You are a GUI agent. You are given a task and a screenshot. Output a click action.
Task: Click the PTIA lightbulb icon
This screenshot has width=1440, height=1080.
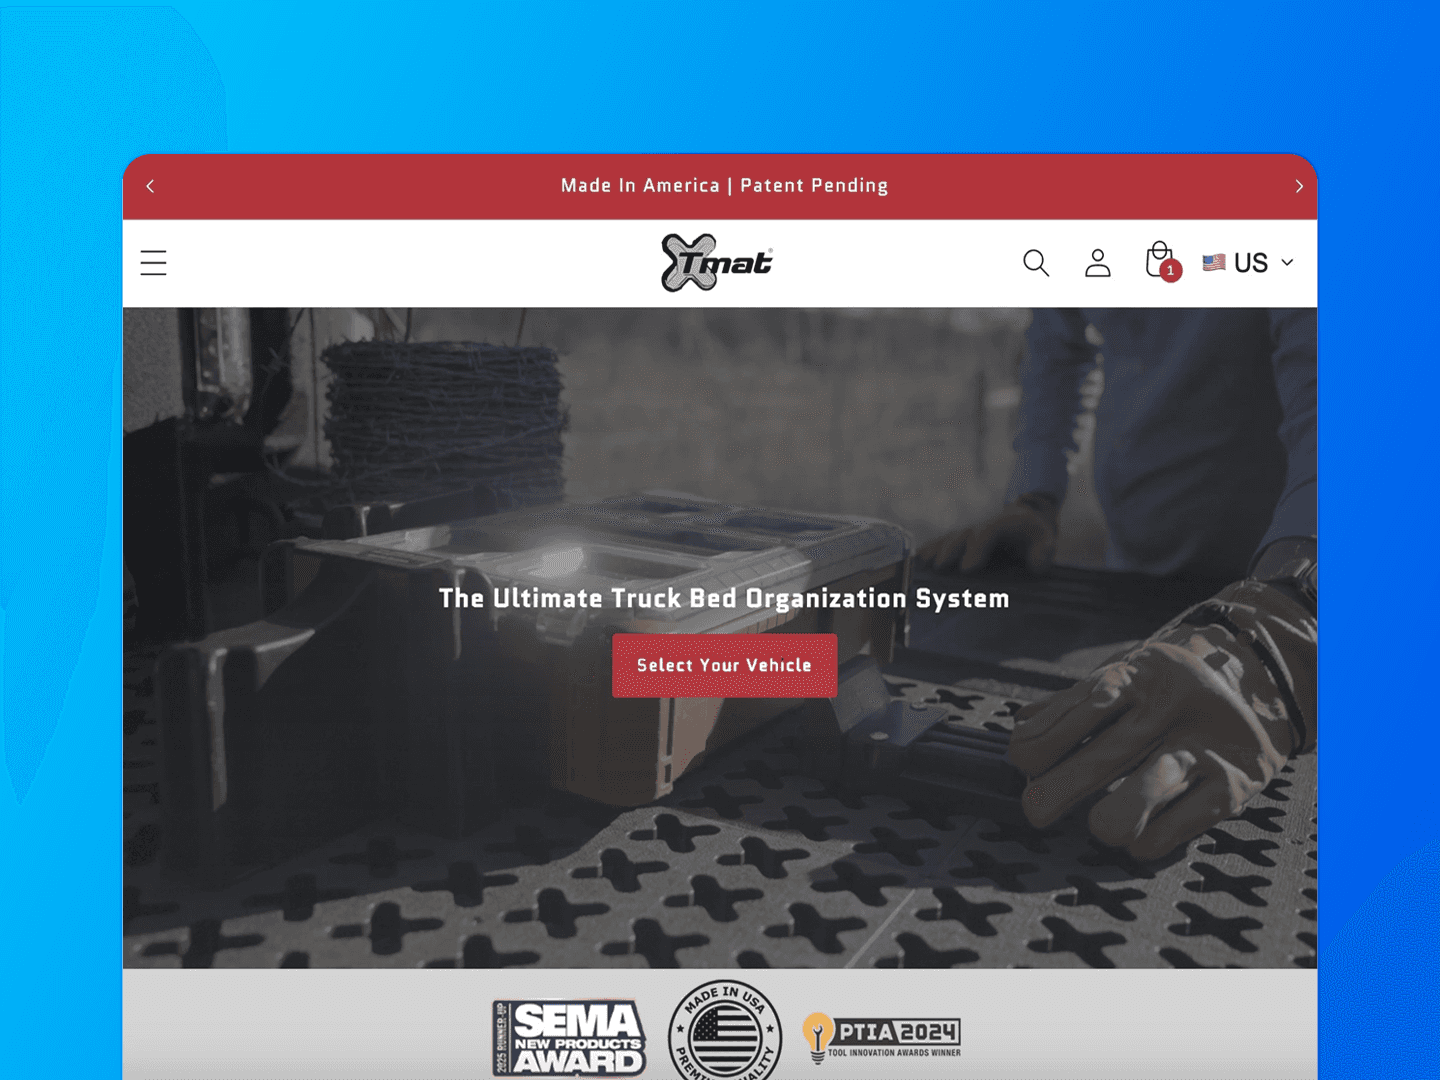click(818, 1037)
